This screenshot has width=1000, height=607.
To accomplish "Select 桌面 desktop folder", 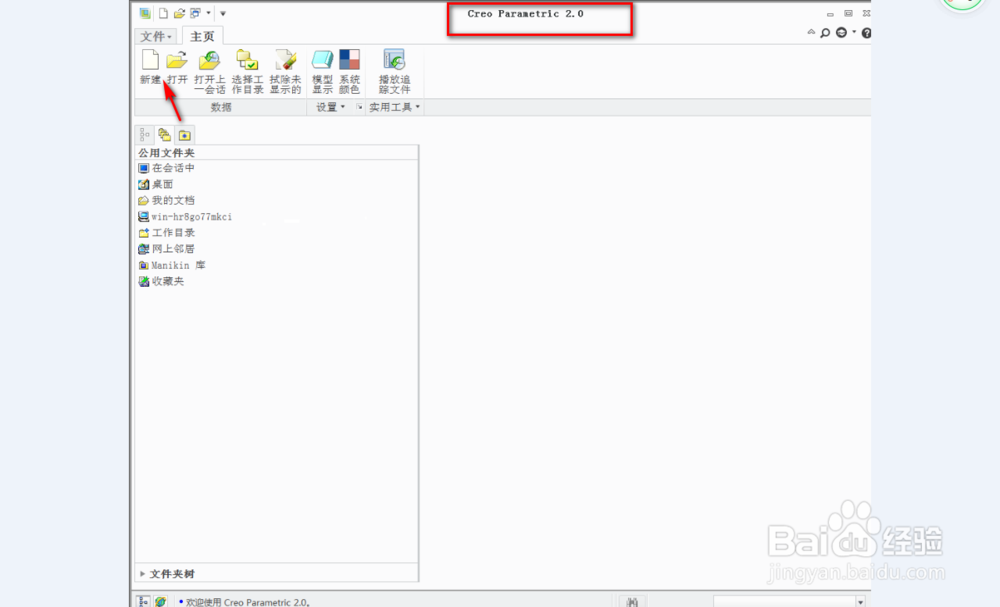I will [x=156, y=184].
